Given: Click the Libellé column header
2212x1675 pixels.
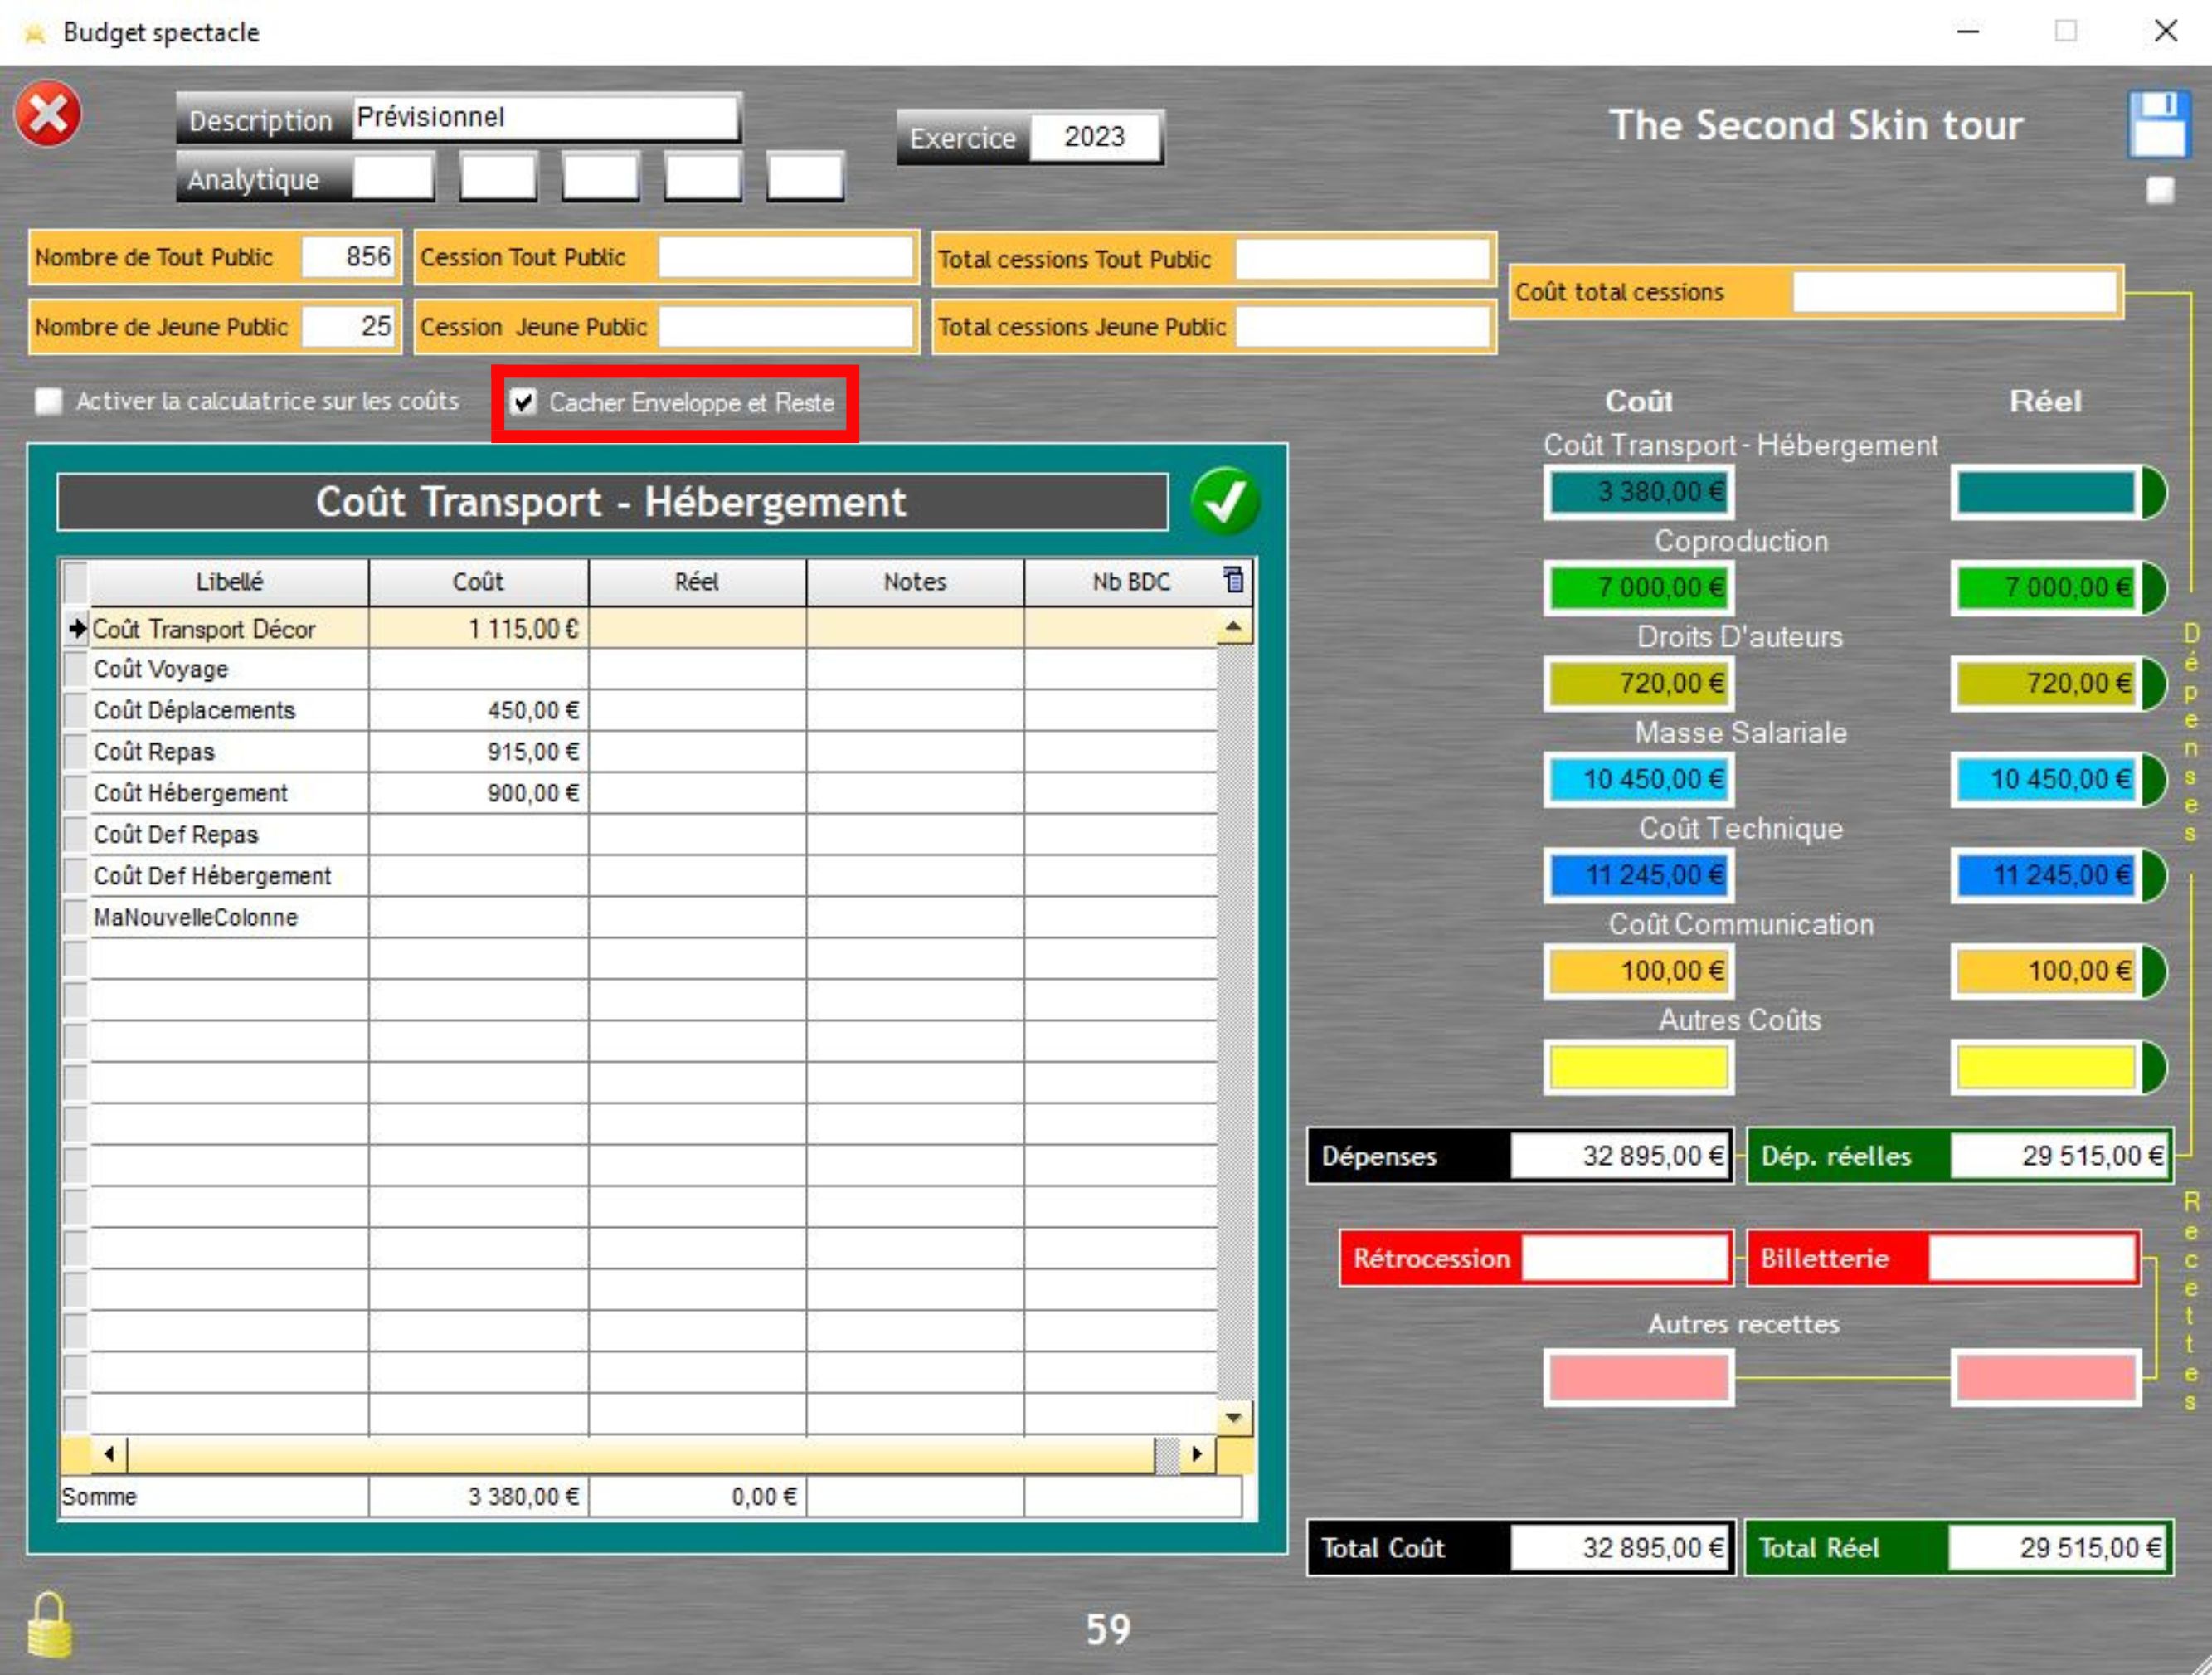Looking at the screenshot, I should 229,582.
